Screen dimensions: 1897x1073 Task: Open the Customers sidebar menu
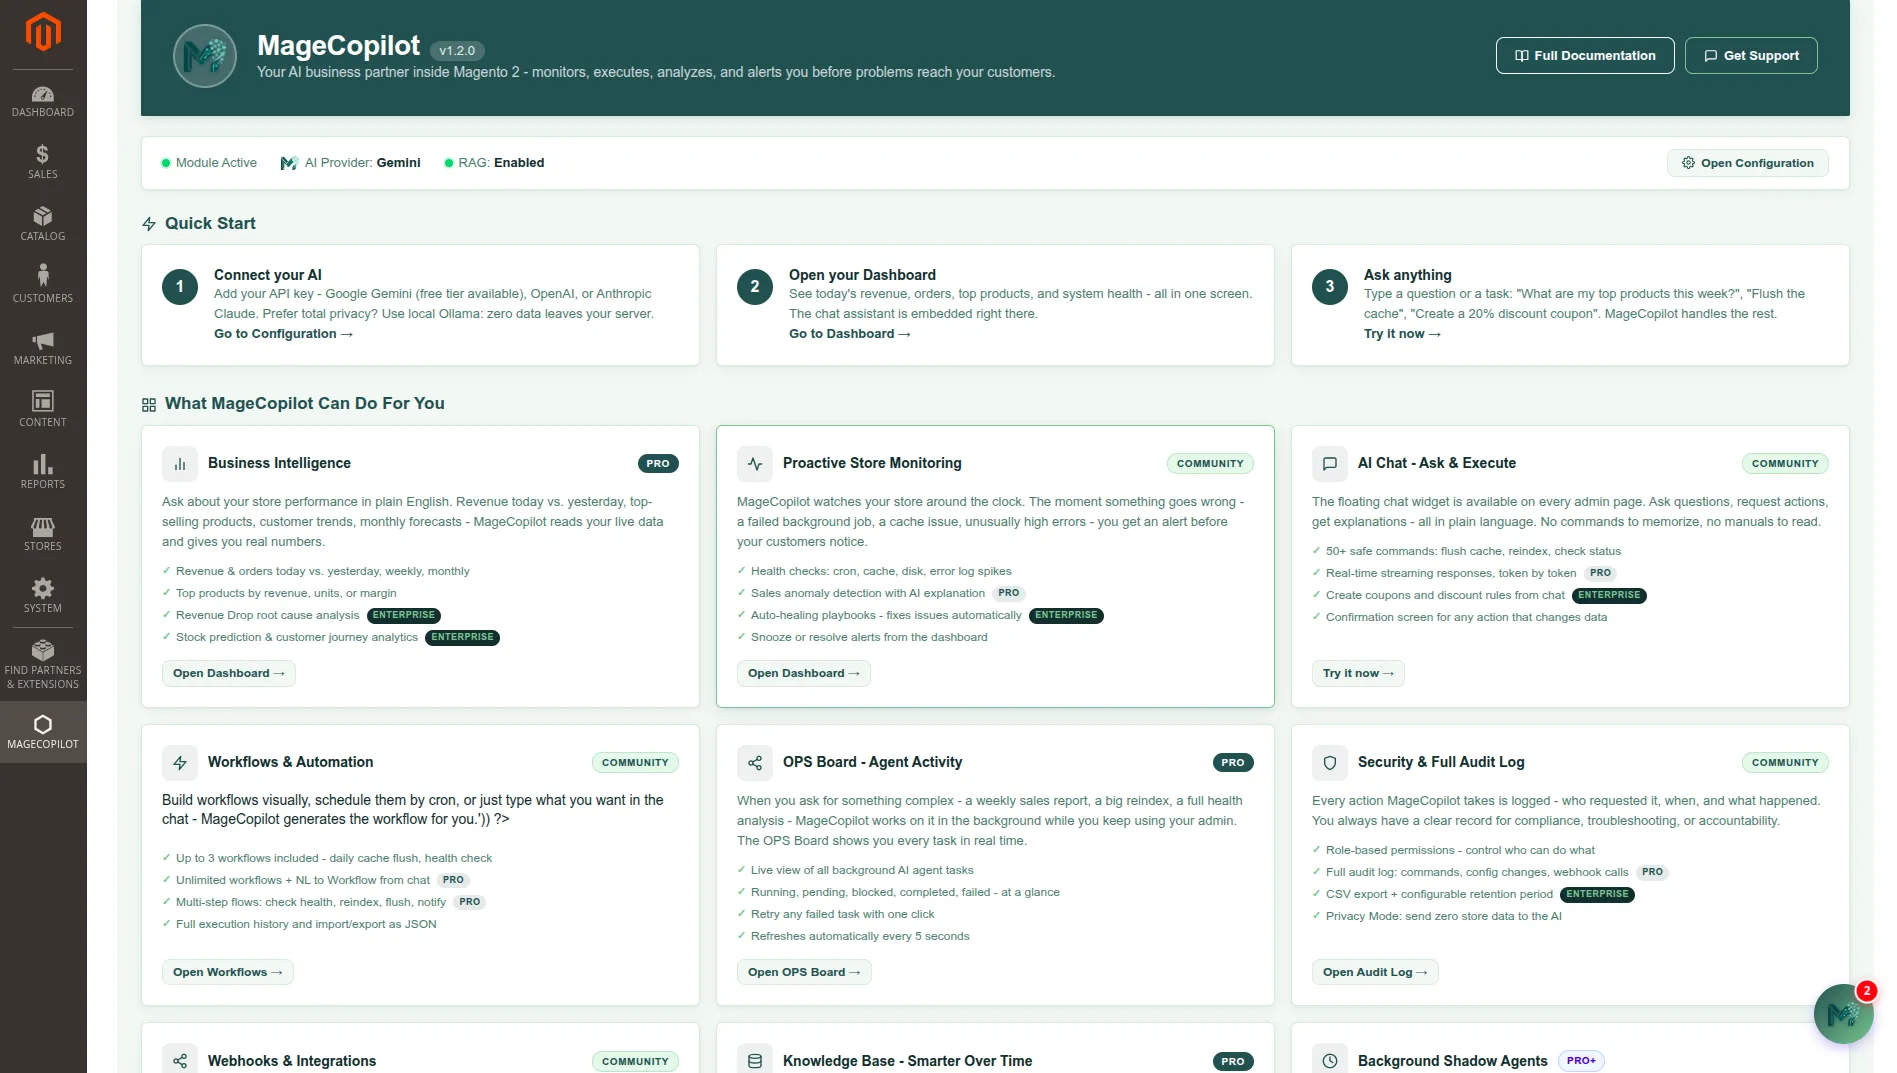pyautogui.click(x=43, y=286)
